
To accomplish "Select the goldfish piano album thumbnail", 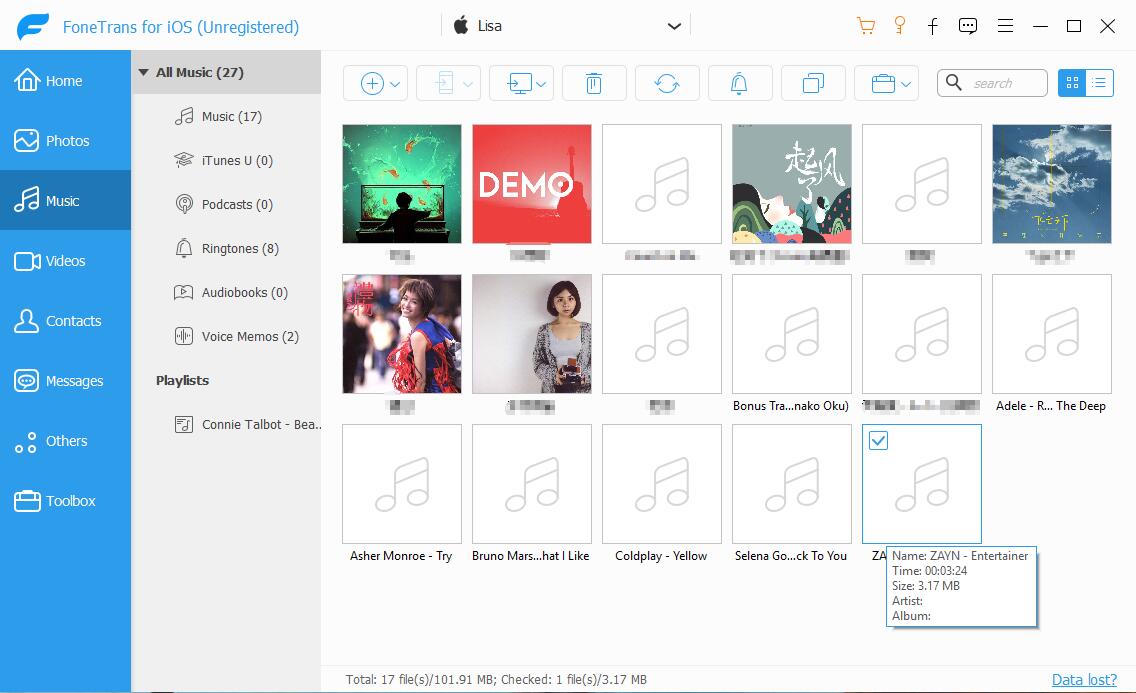I will pos(401,184).
